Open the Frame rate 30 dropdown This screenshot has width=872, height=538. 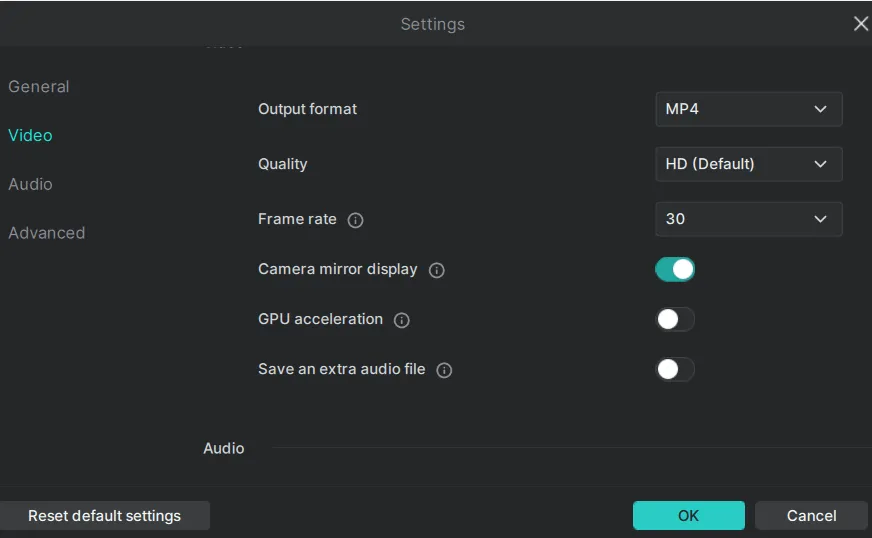[748, 219]
